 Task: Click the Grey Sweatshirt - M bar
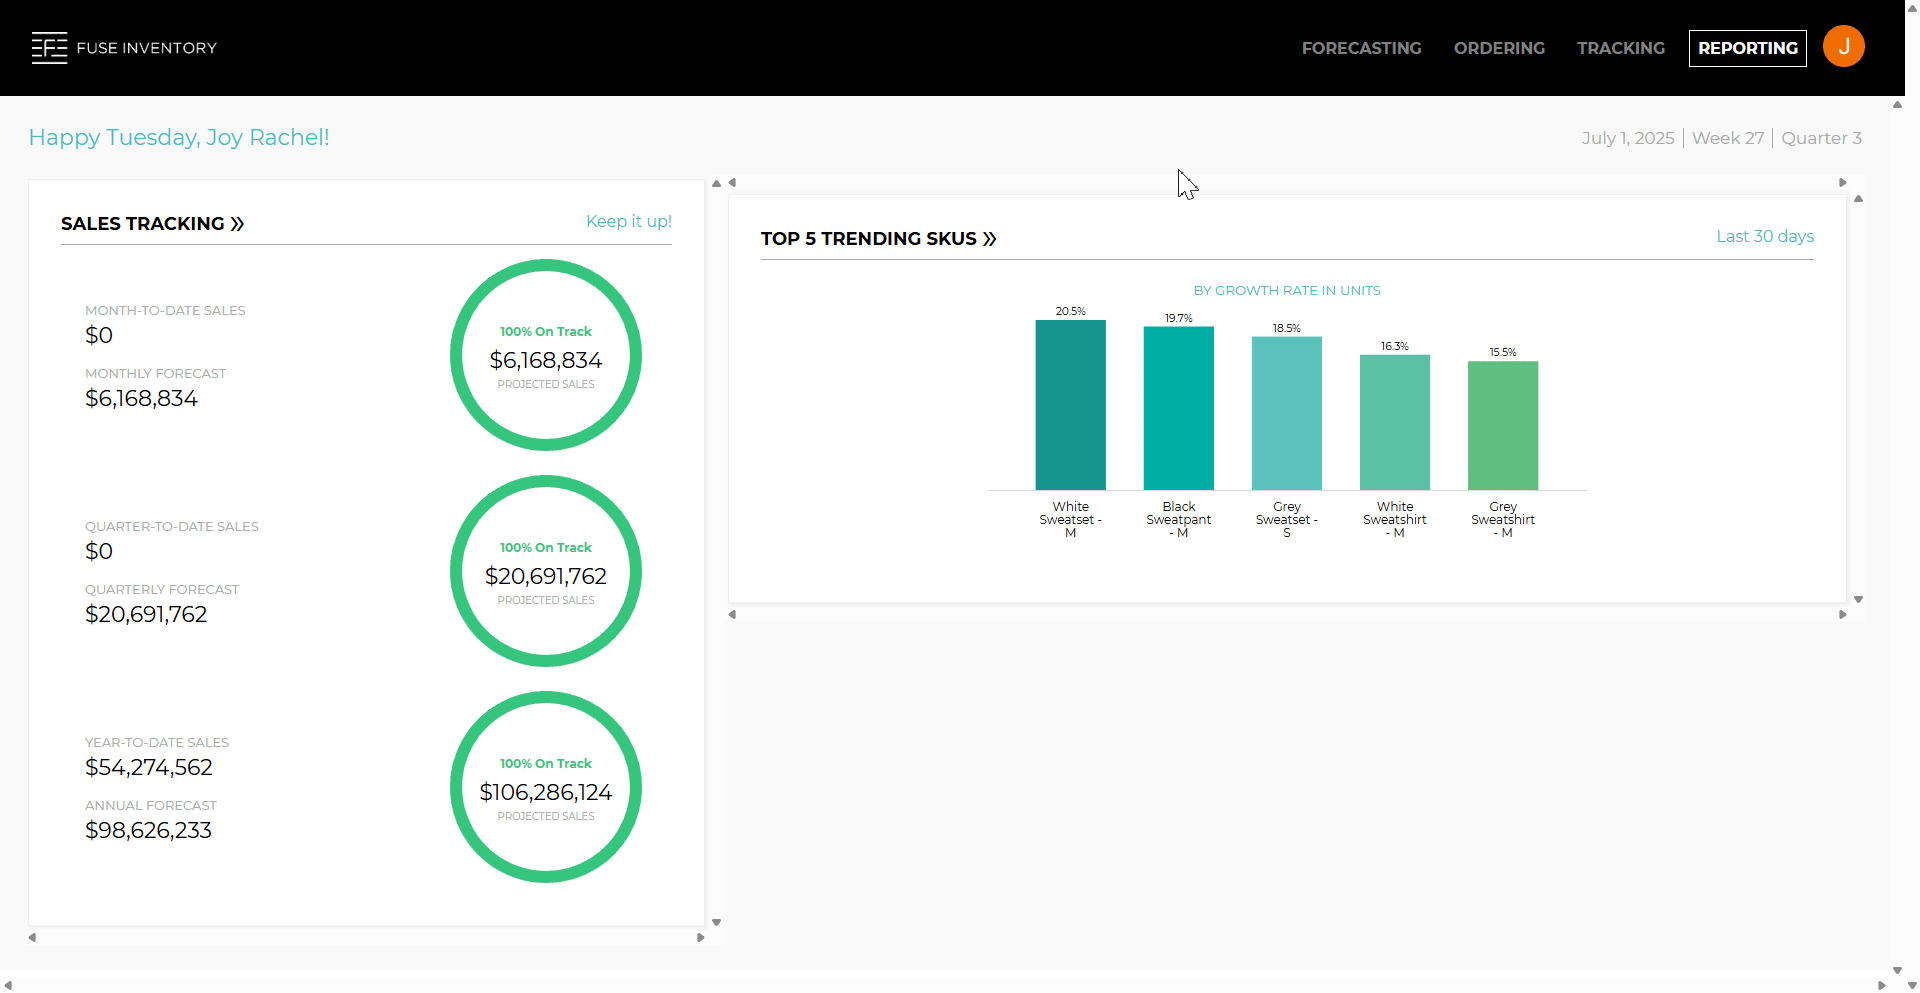tap(1502, 425)
